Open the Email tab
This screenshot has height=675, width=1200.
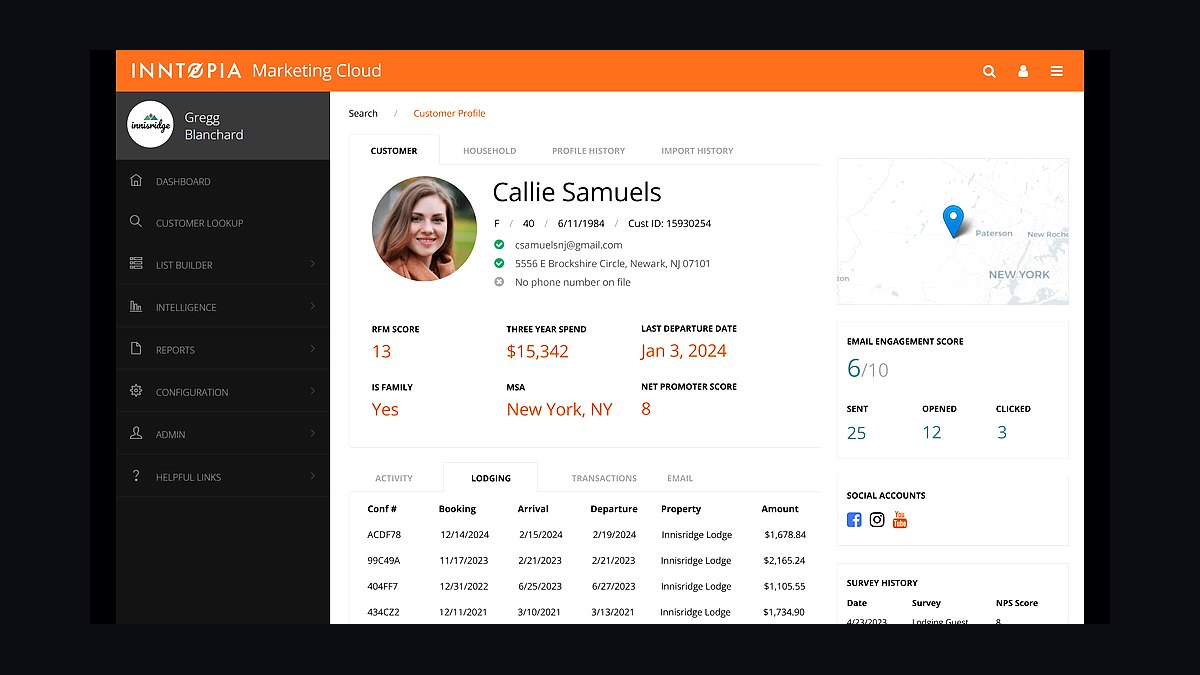coord(680,478)
